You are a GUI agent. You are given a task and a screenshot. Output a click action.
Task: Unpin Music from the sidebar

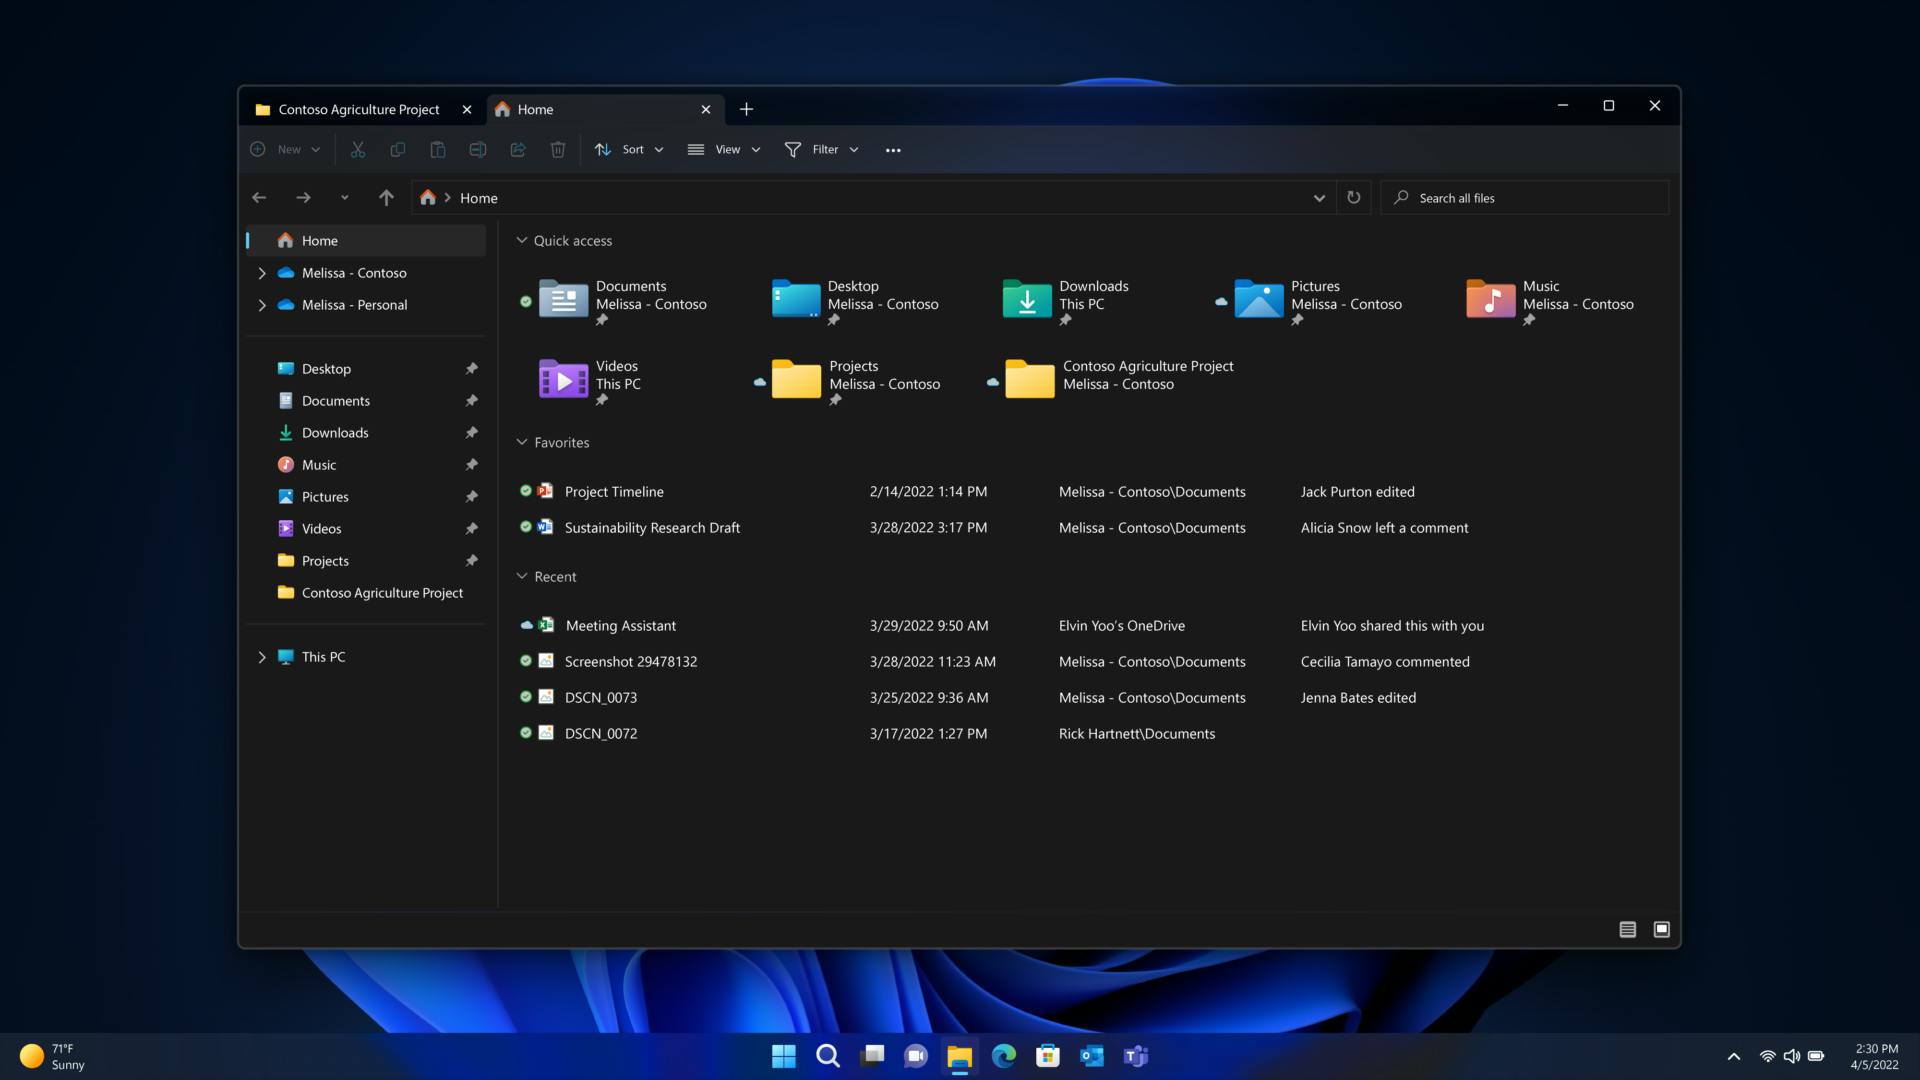pos(471,465)
